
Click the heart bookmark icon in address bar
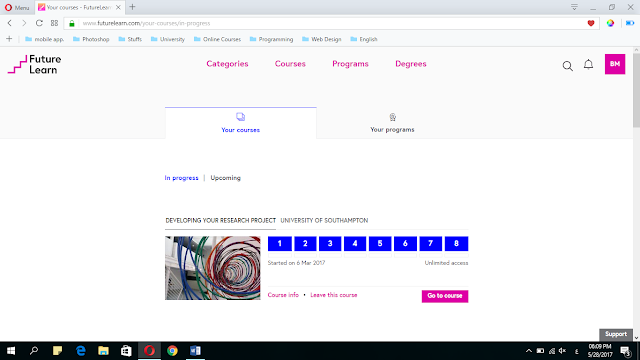(591, 23)
